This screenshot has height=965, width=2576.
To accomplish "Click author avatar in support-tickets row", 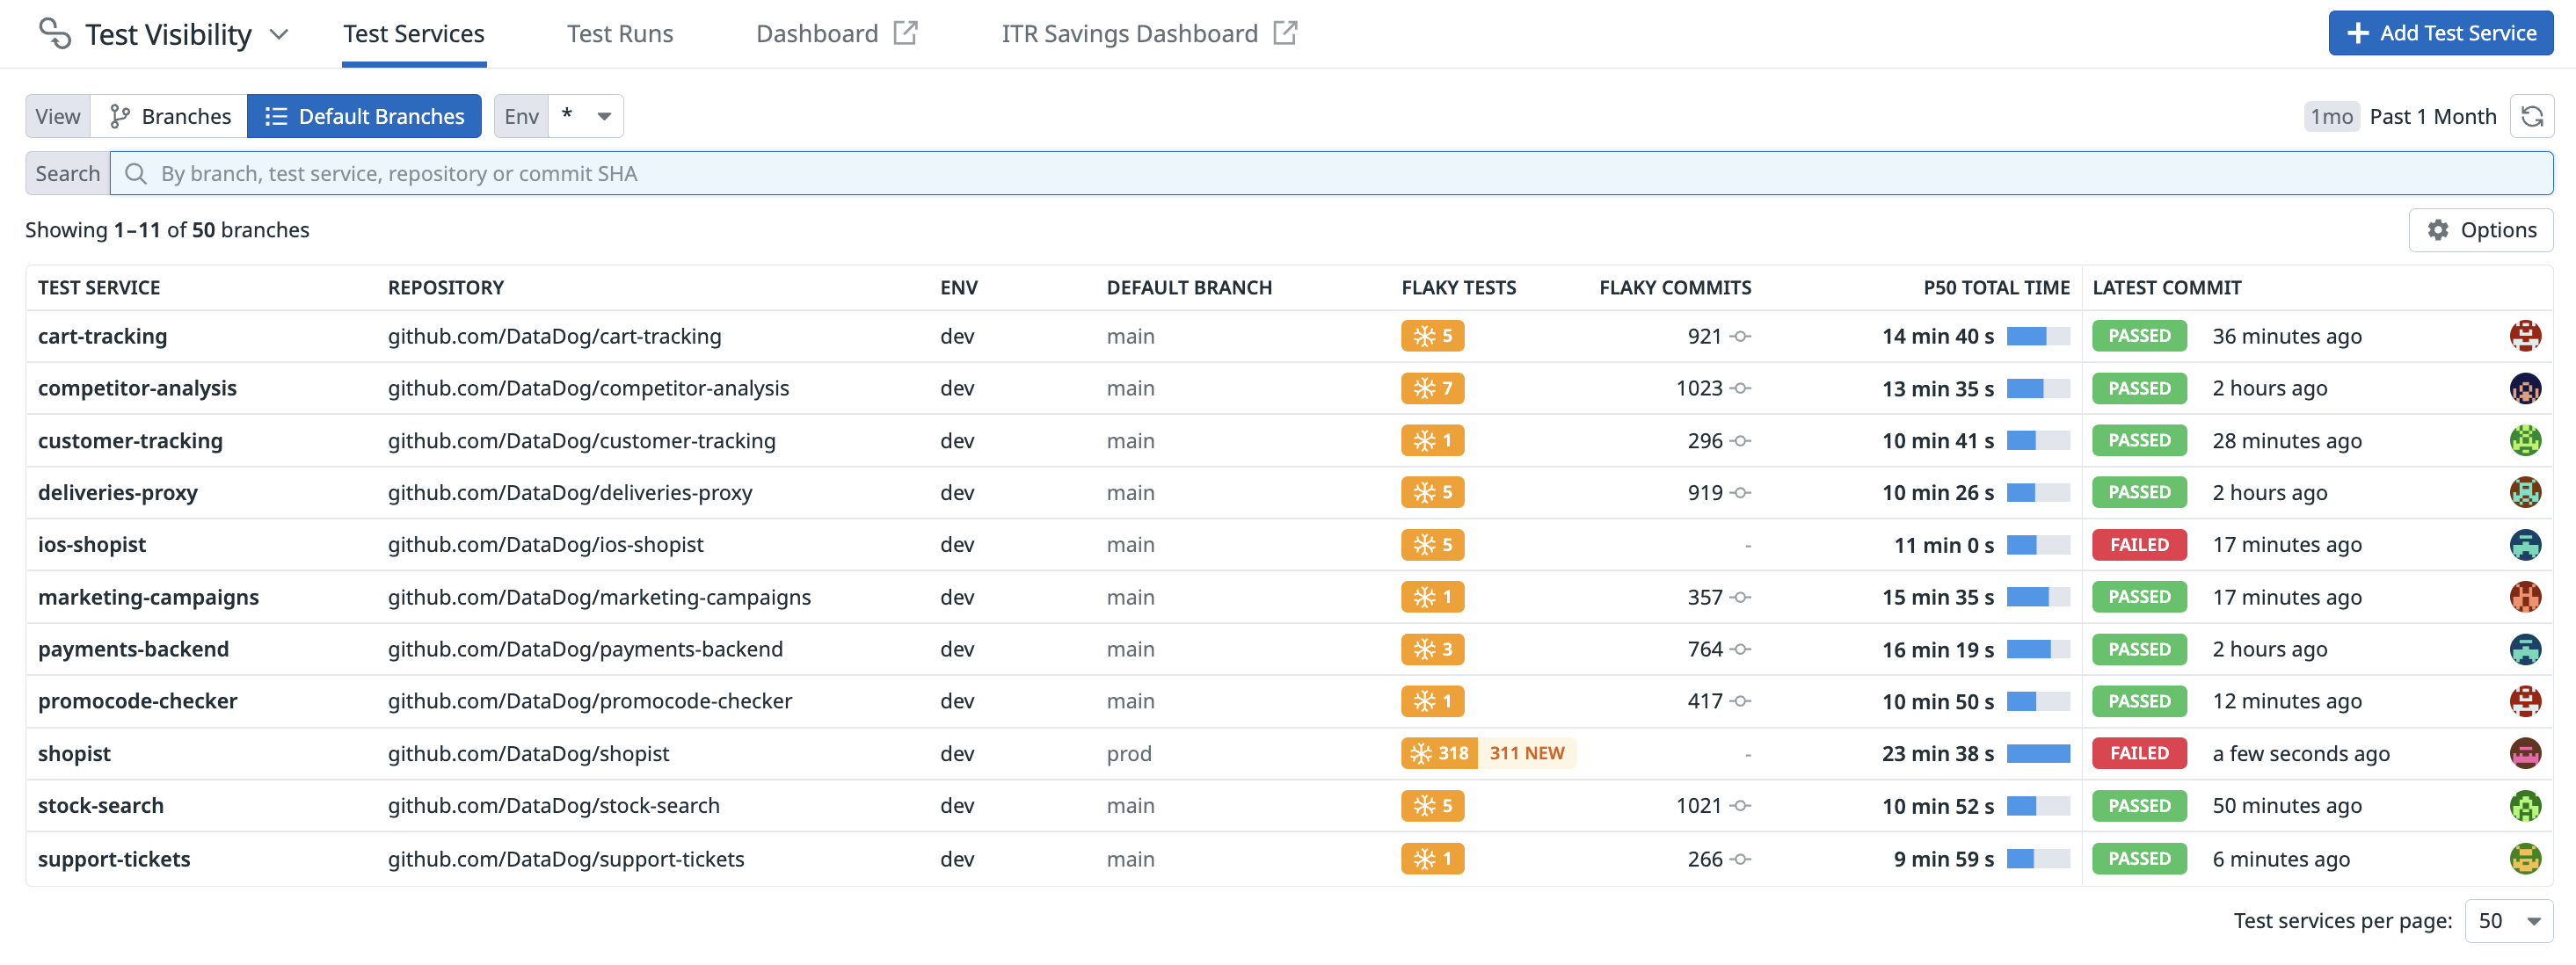I will click(2524, 858).
